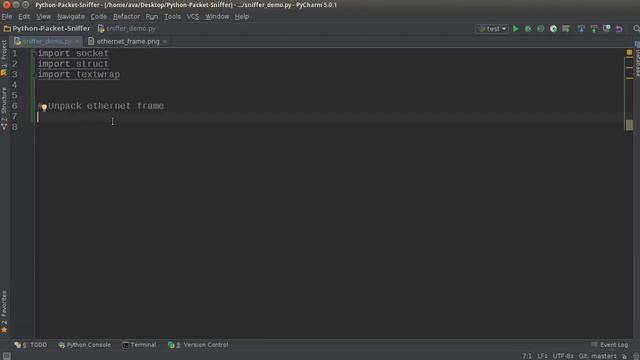Screen dimensions: 640x360
Task: Click the lock read-only status icon
Action: [x=624, y=356]
